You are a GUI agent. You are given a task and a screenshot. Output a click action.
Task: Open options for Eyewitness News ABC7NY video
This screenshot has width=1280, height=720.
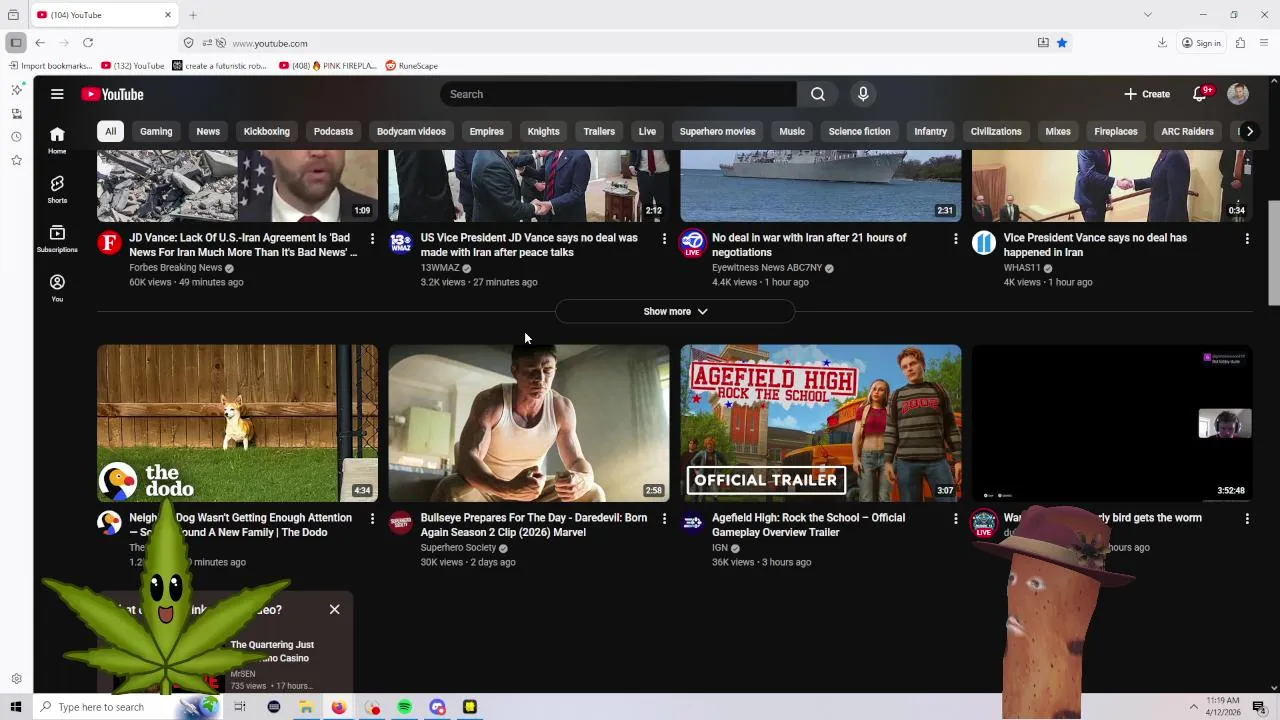pyautogui.click(x=955, y=239)
